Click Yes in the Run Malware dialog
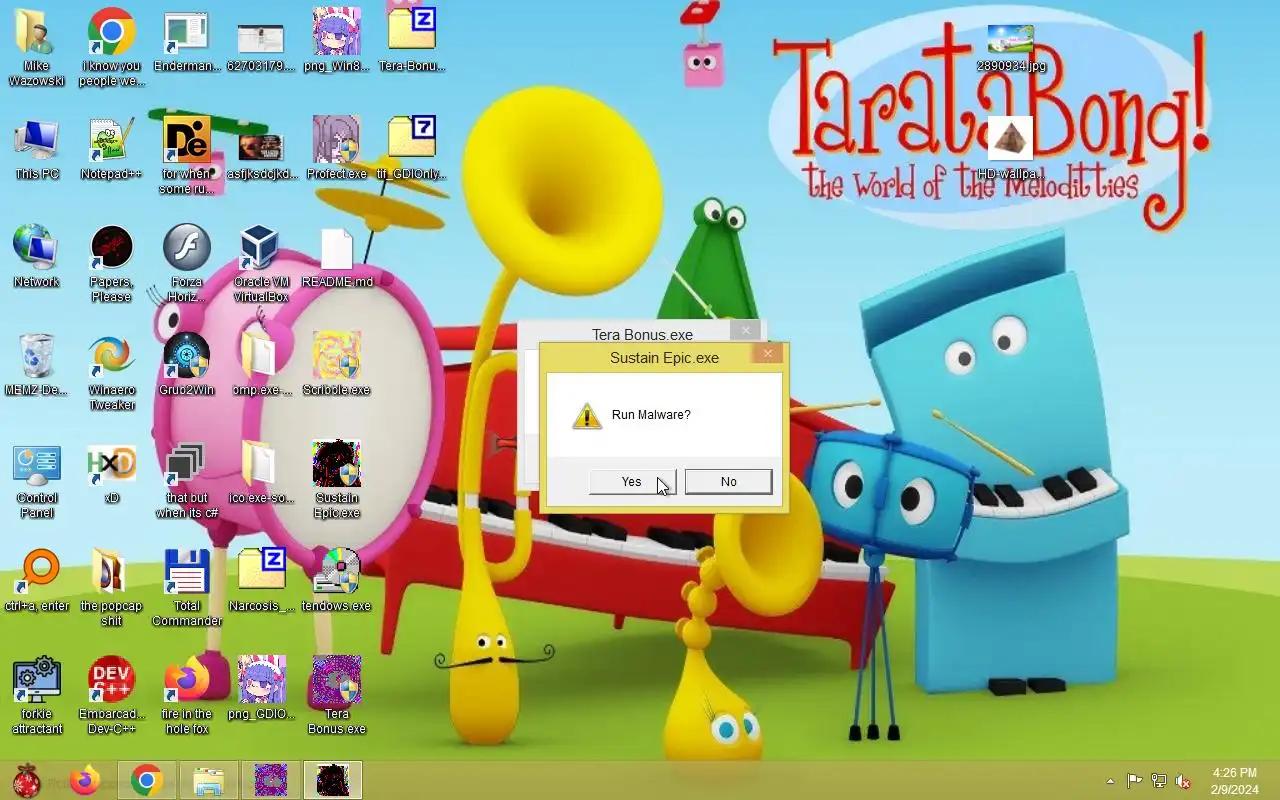 click(632, 482)
